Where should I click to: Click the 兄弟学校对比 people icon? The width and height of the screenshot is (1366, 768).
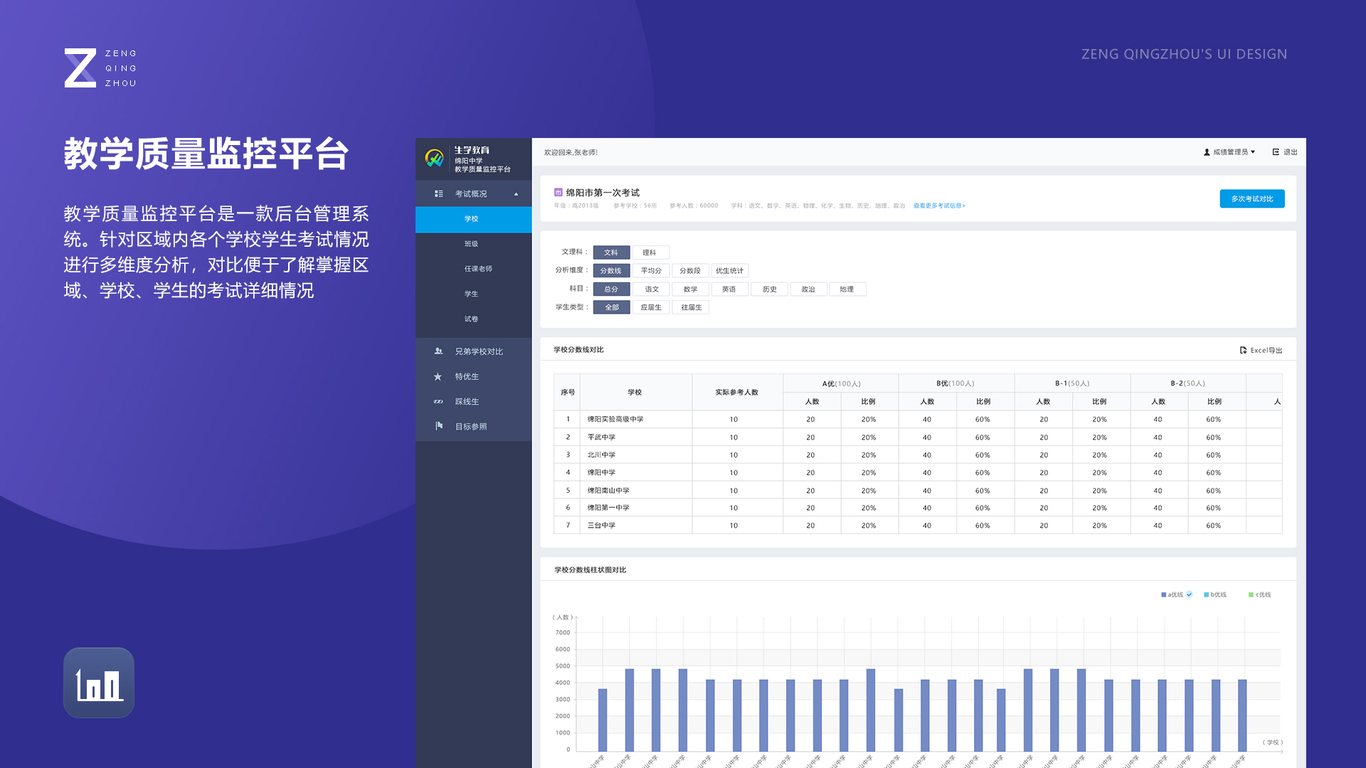pos(438,352)
